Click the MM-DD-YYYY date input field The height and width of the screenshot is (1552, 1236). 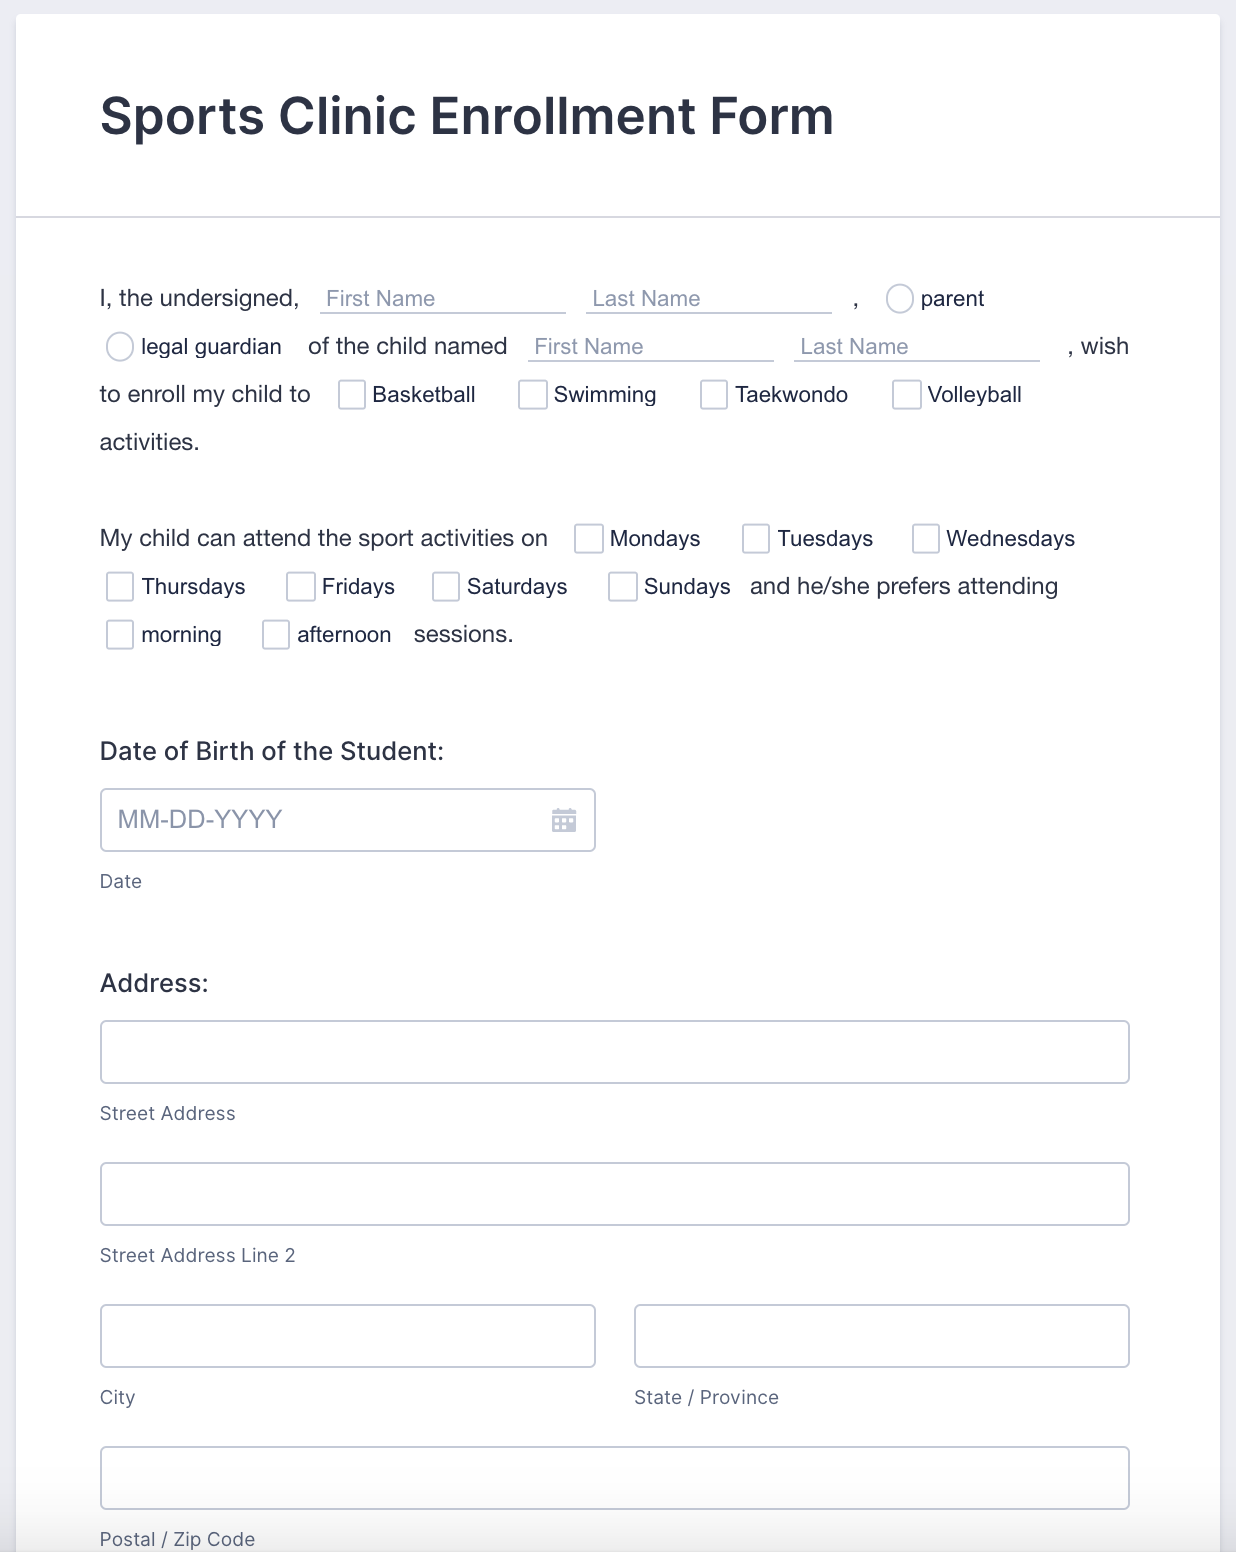pos(300,819)
